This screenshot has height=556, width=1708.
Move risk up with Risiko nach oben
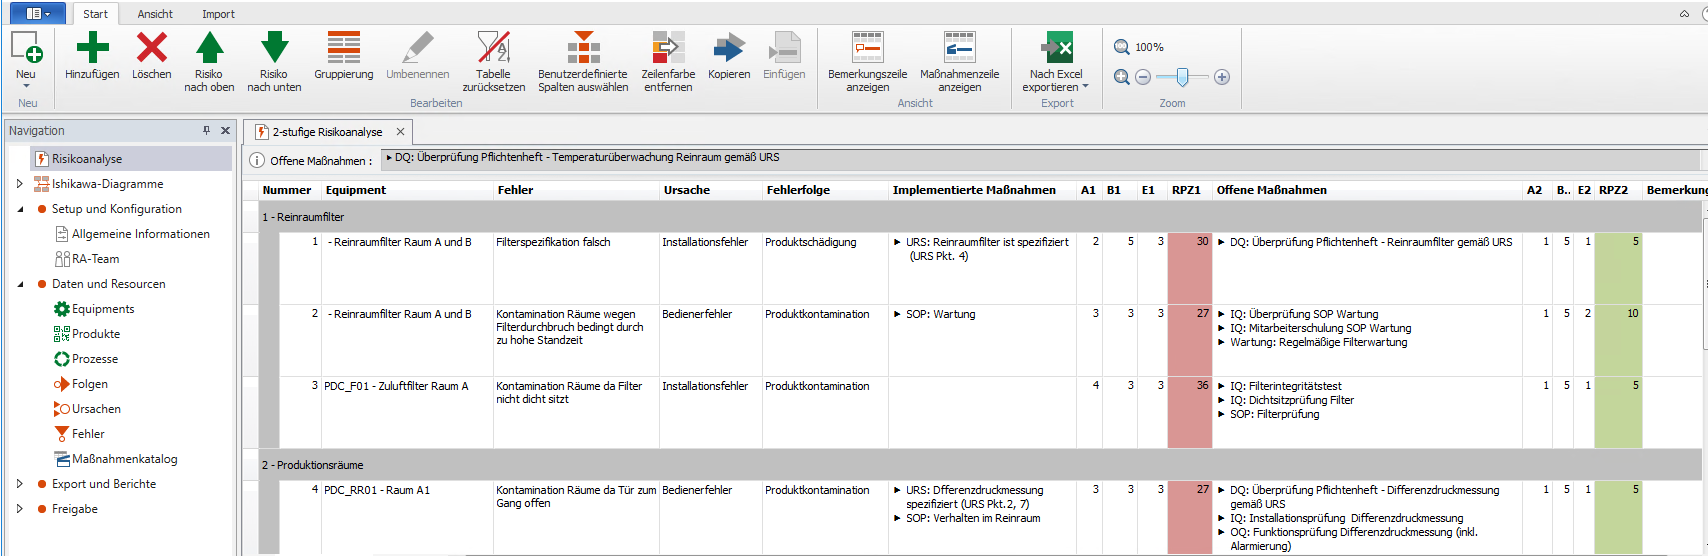click(x=209, y=48)
